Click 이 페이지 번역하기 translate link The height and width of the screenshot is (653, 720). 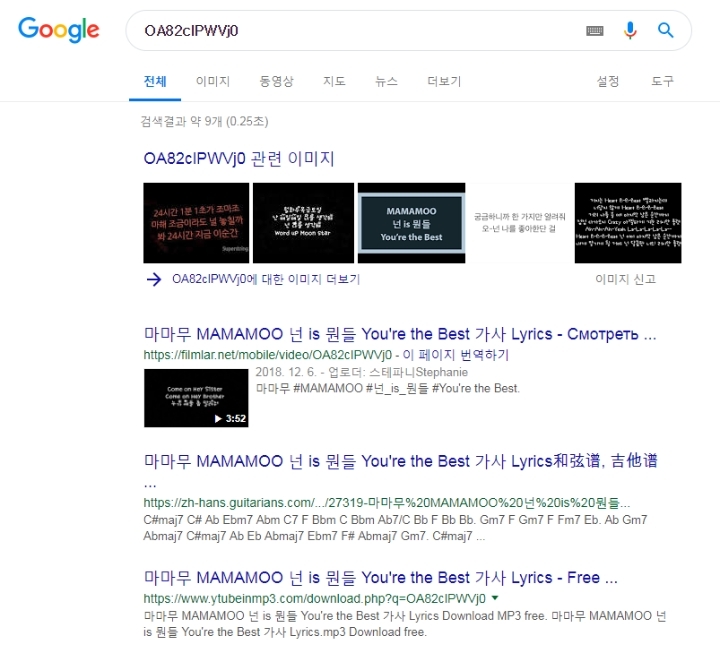point(456,355)
